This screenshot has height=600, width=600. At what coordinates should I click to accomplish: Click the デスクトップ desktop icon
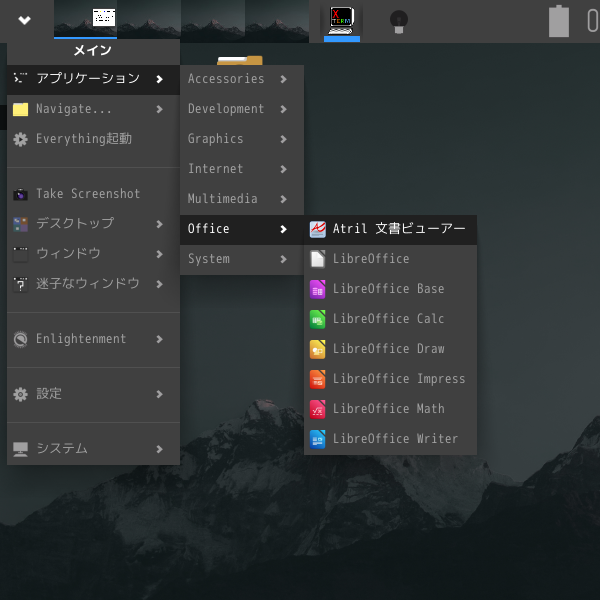(x=20, y=224)
